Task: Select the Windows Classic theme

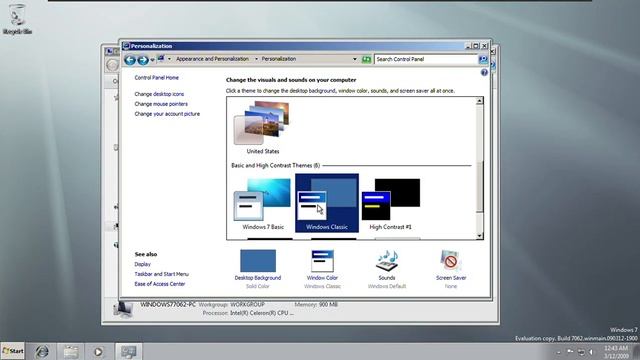Action: 327,203
